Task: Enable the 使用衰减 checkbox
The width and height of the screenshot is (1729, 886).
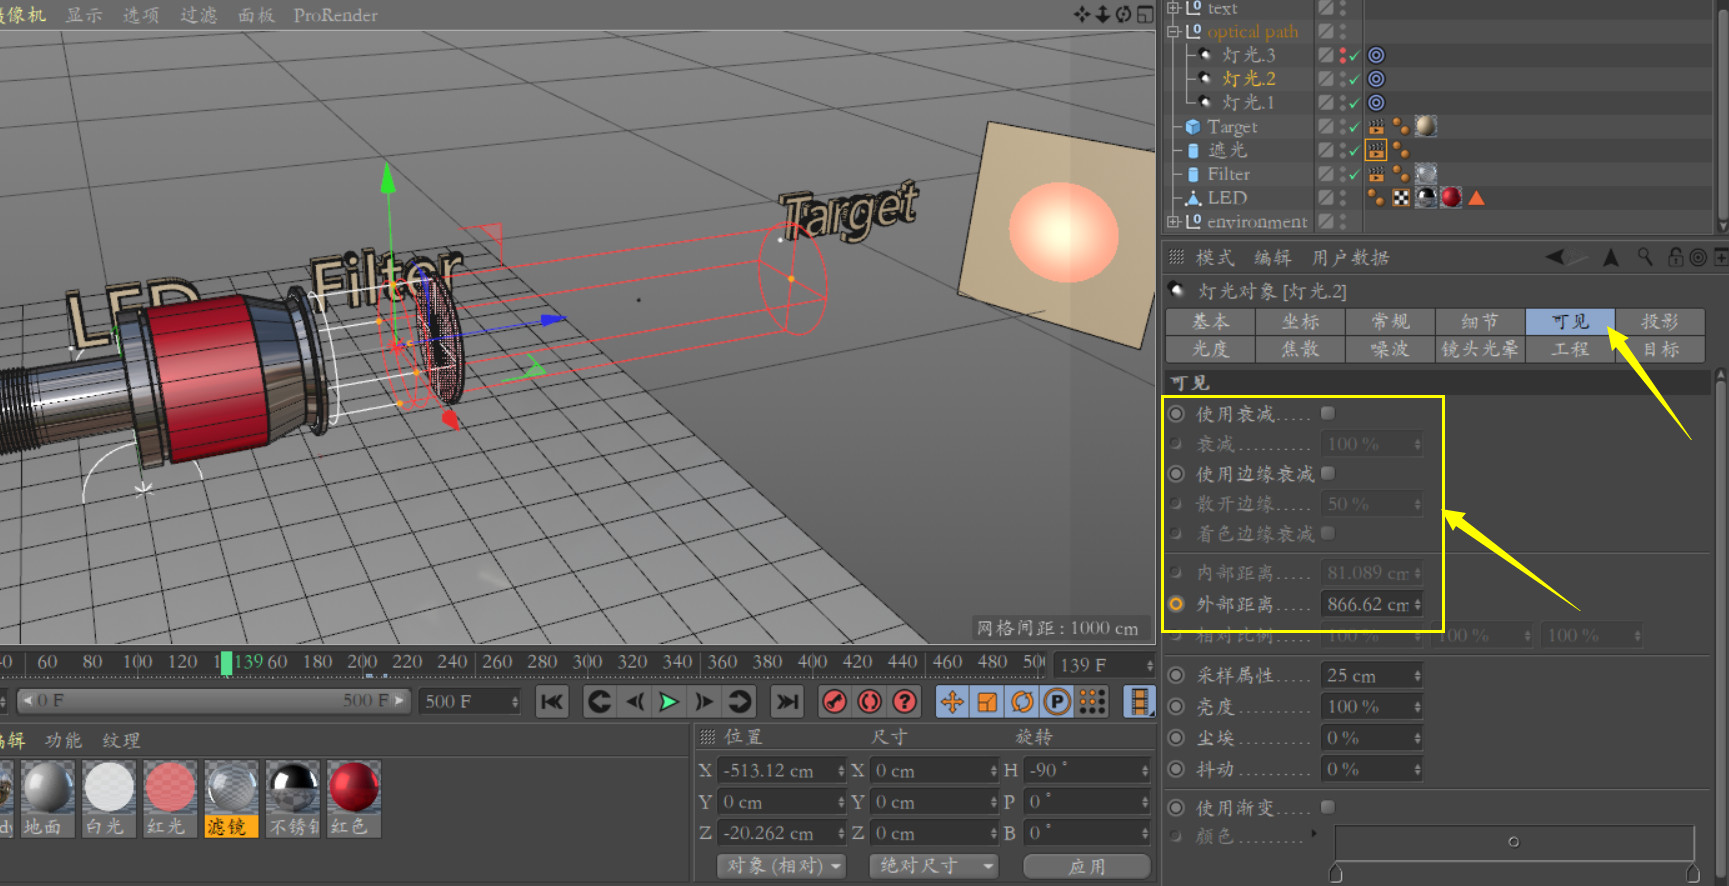Action: (1328, 413)
